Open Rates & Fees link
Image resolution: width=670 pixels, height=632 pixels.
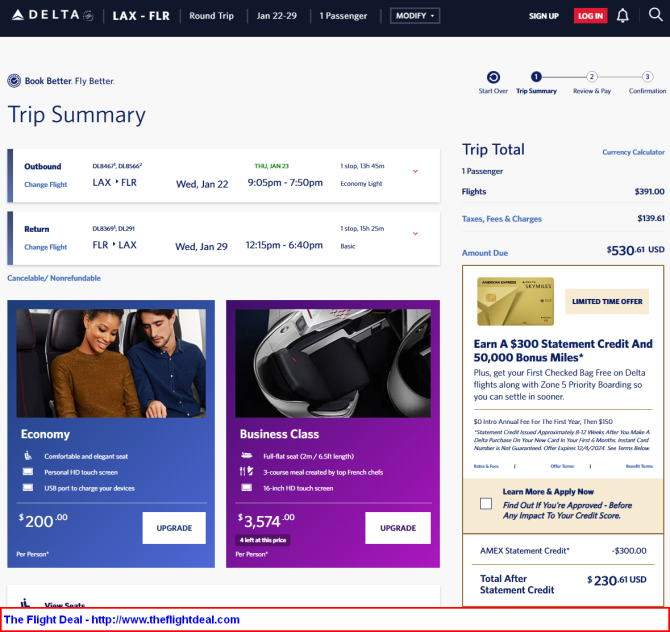point(486,466)
